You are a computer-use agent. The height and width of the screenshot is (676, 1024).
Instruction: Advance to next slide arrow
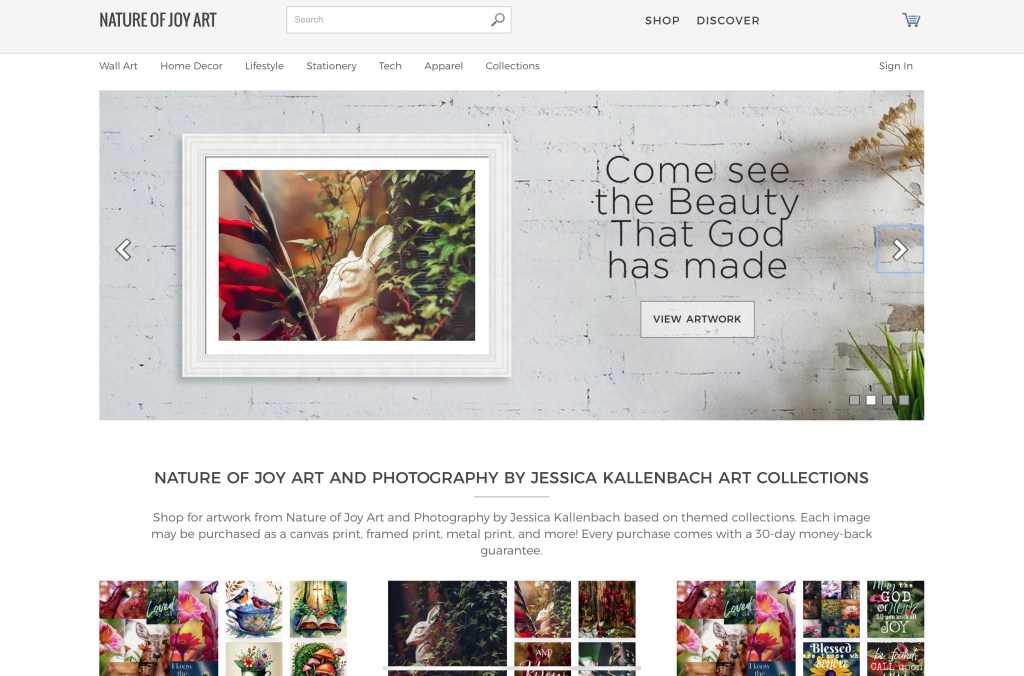pyautogui.click(x=900, y=249)
